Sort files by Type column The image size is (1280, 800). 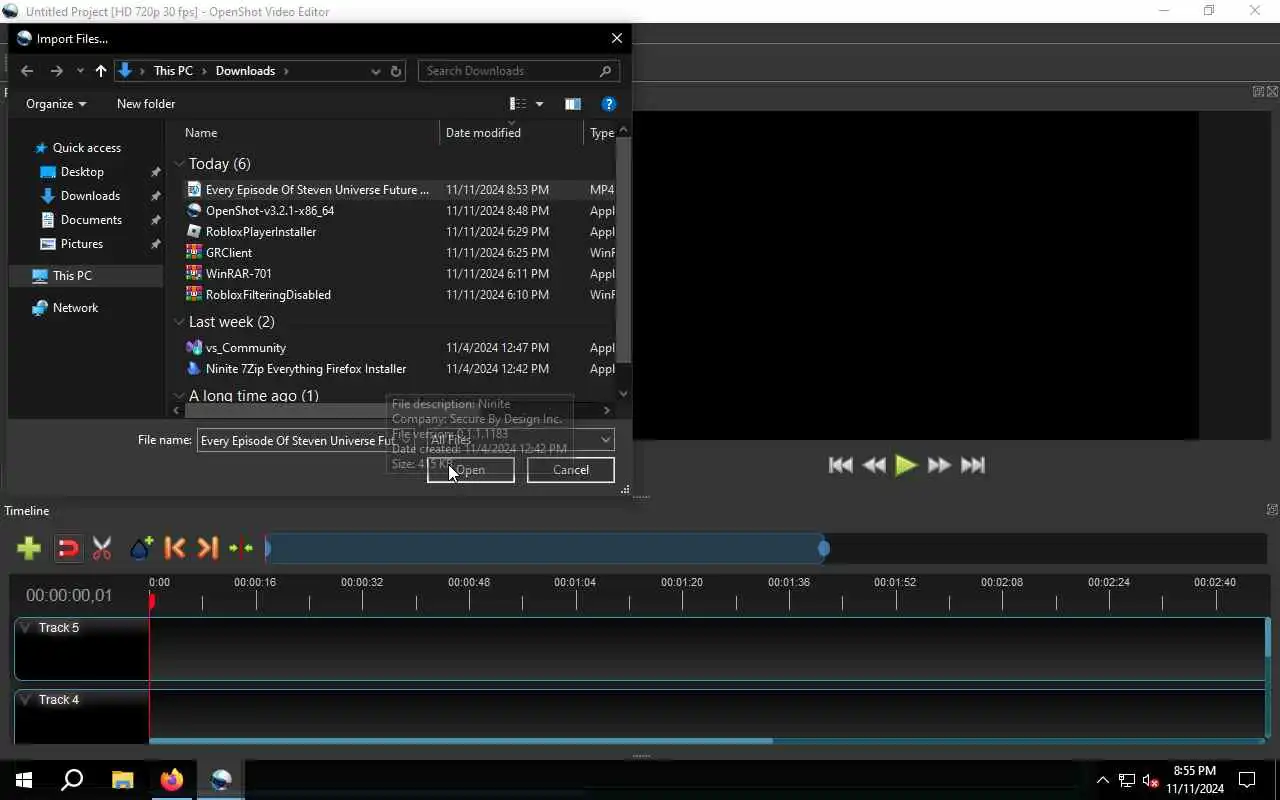point(601,133)
